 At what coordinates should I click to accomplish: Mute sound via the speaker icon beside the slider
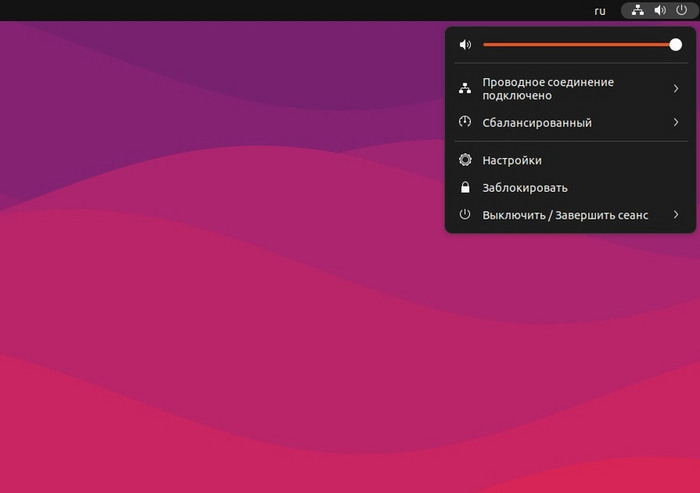[464, 45]
